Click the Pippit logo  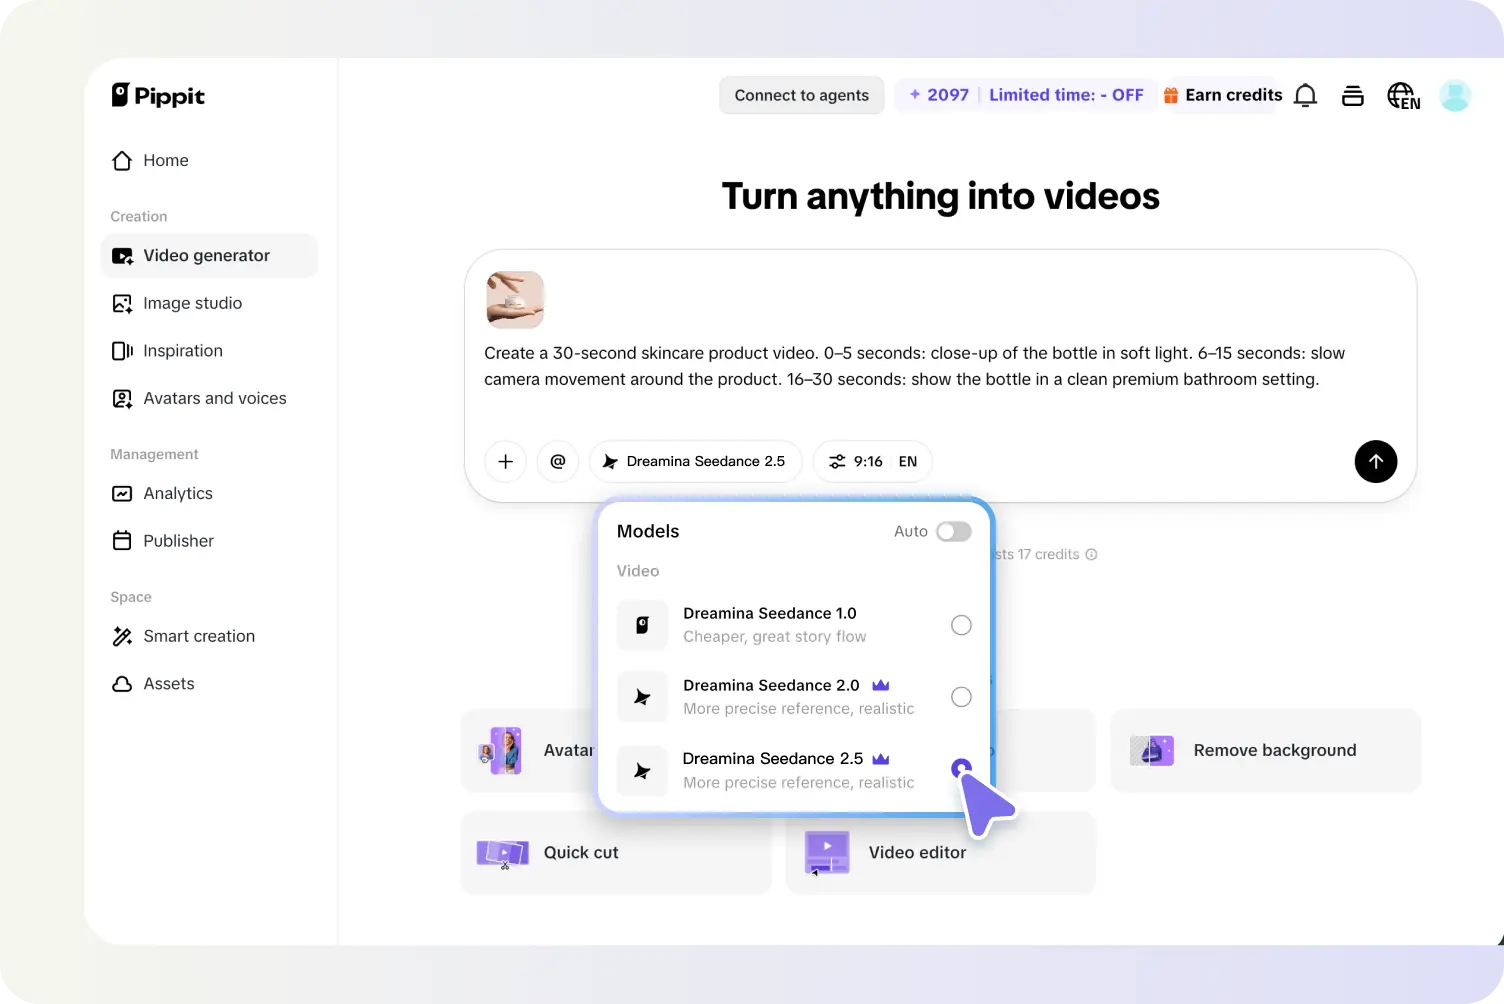click(158, 95)
